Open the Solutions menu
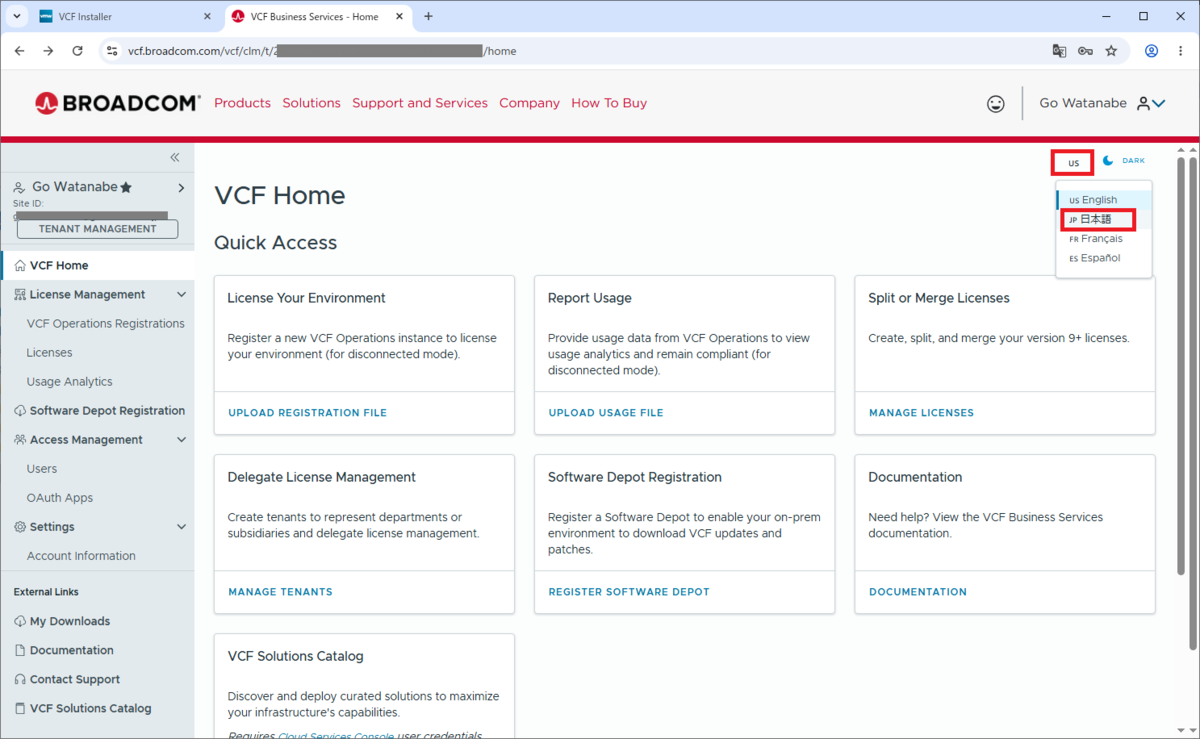 pos(311,103)
